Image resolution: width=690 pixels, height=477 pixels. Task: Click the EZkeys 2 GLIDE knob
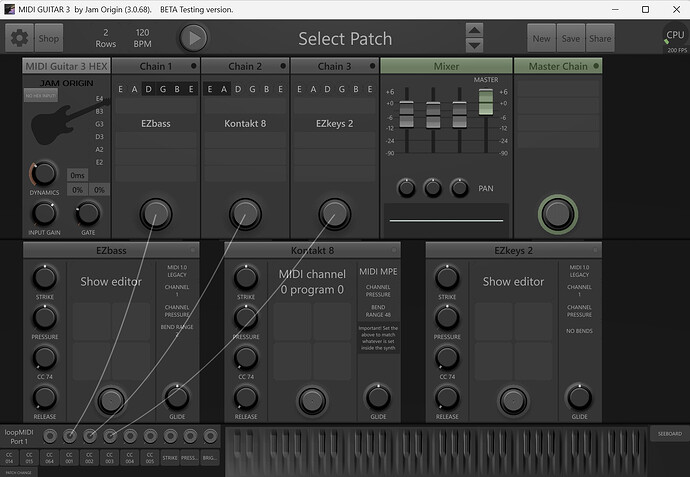579,396
